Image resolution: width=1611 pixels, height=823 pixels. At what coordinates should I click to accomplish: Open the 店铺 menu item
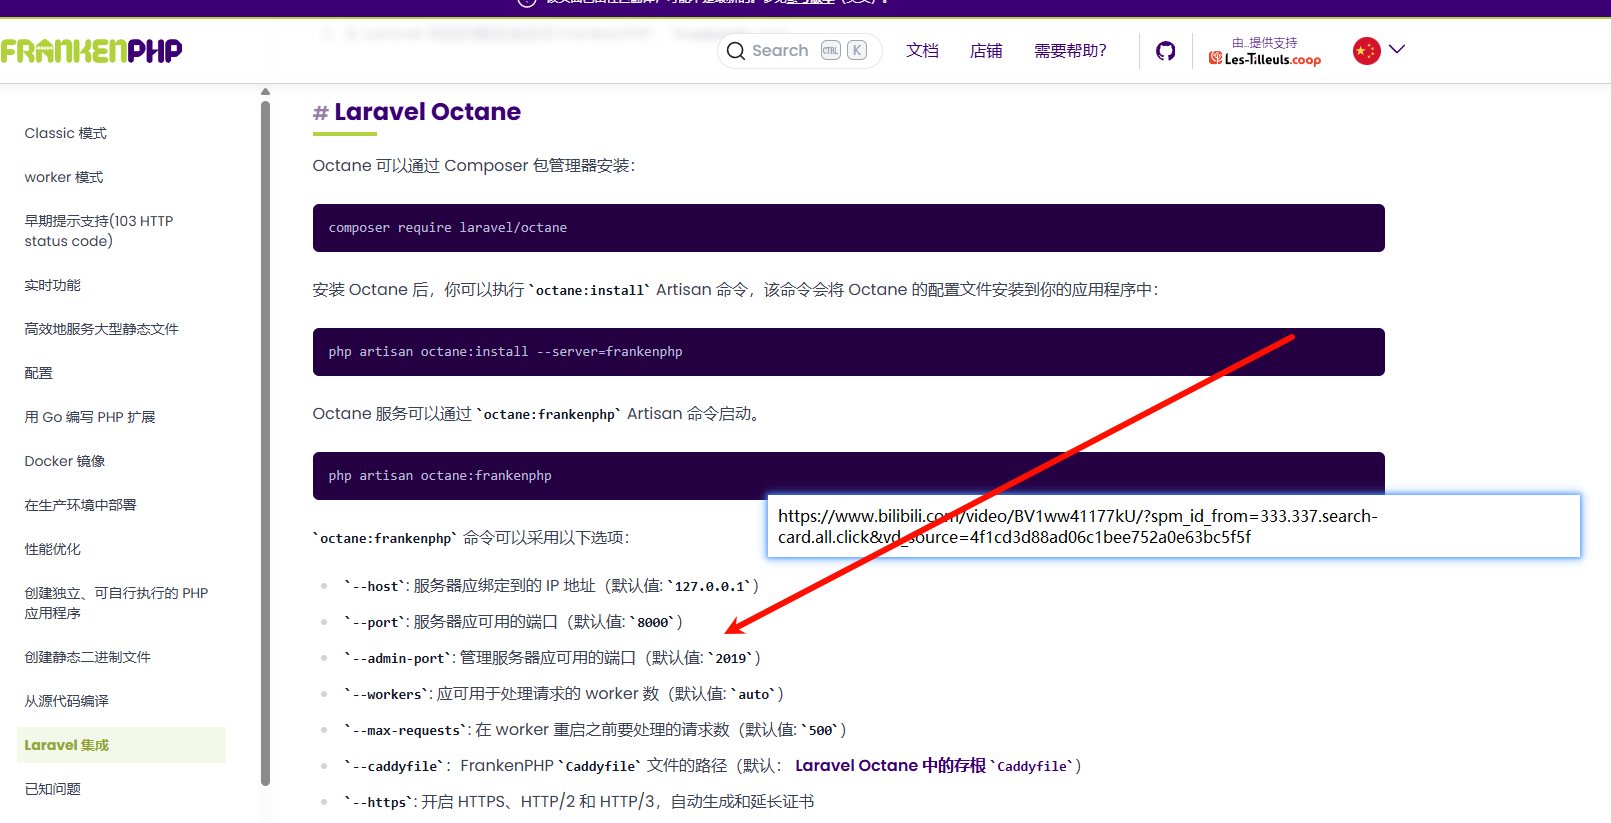click(x=986, y=51)
